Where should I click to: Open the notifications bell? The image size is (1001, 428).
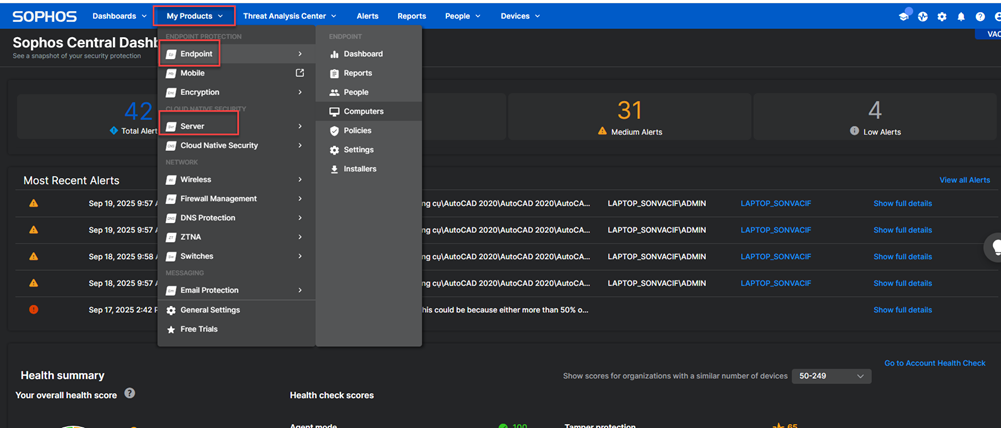(x=960, y=16)
